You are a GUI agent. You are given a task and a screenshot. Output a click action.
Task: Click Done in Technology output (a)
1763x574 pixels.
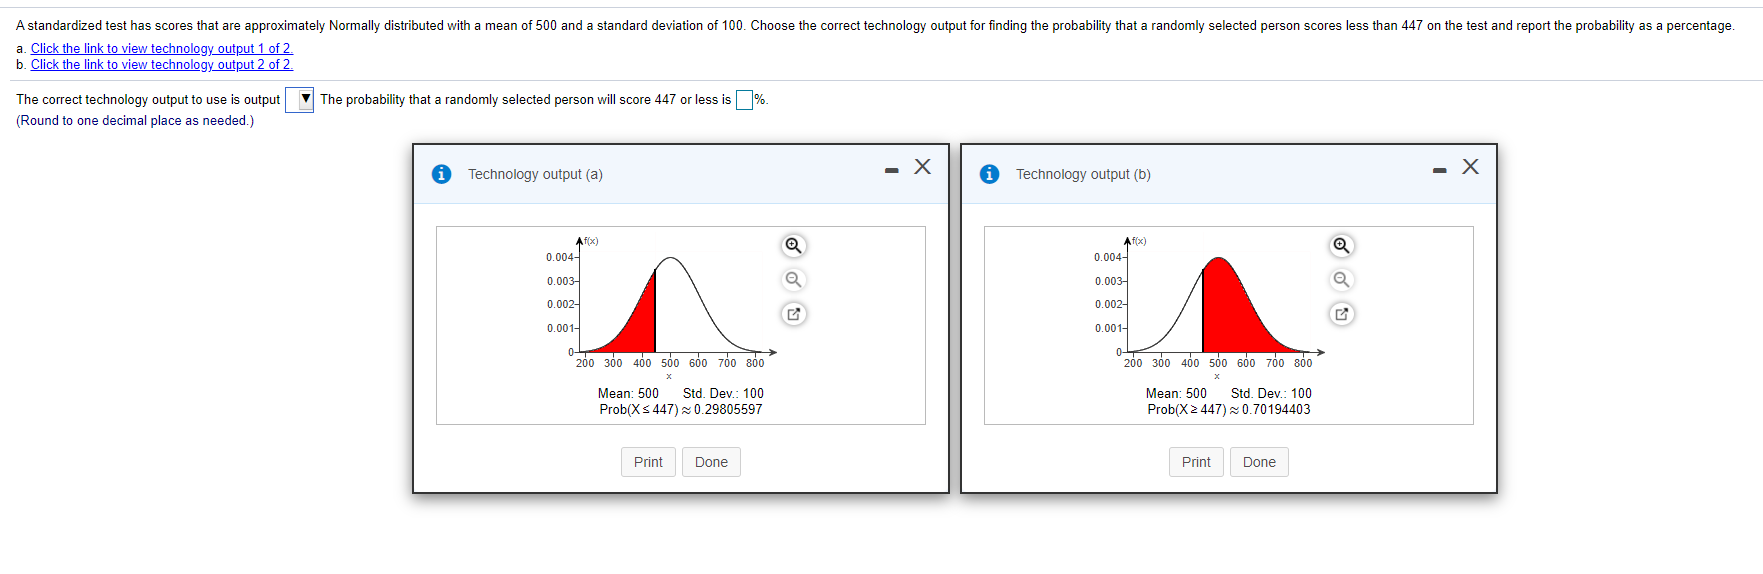(711, 462)
